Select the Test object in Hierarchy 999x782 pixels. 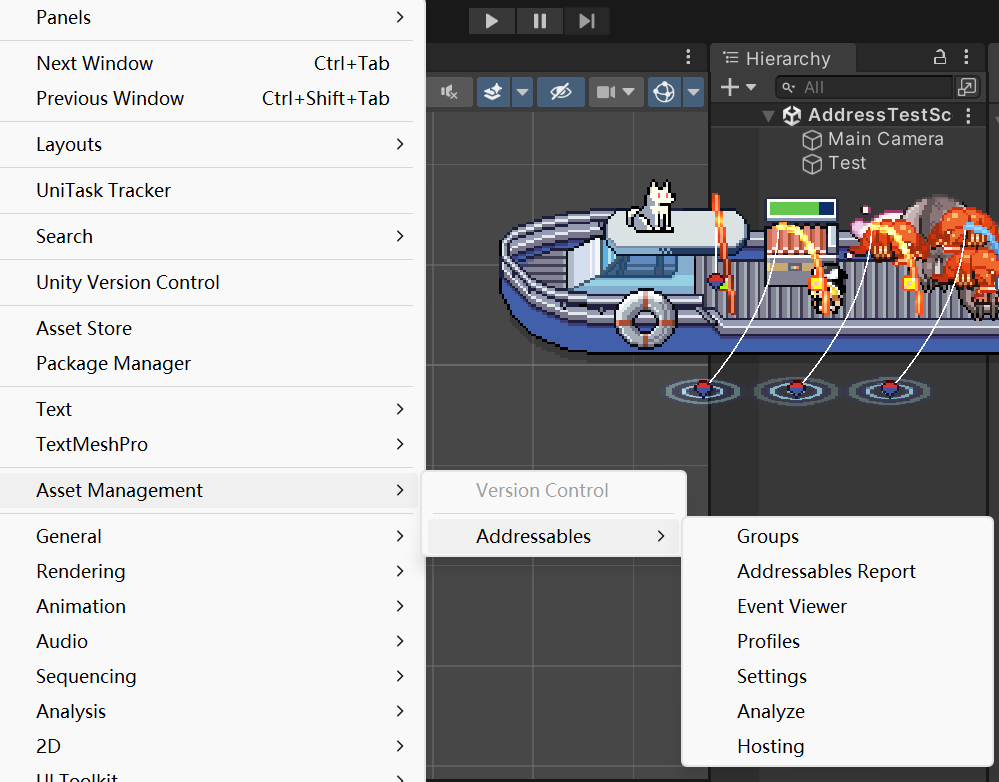click(847, 163)
